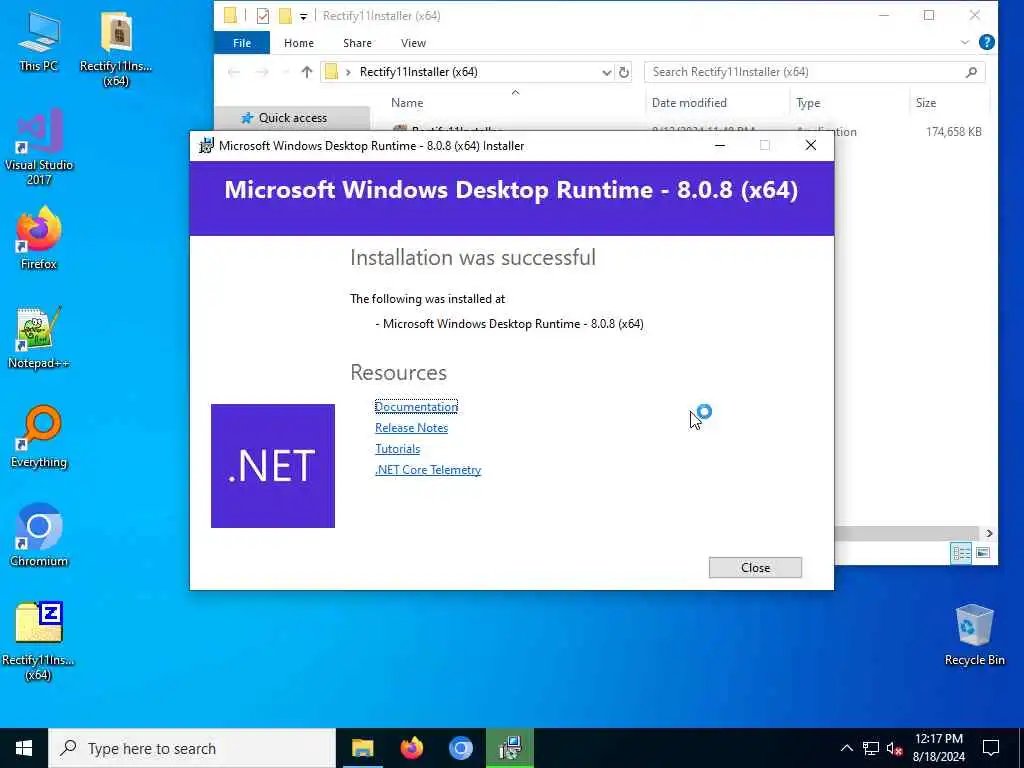Image resolution: width=1024 pixels, height=768 pixels.
Task: Sort files by Type column header
Action: click(808, 103)
